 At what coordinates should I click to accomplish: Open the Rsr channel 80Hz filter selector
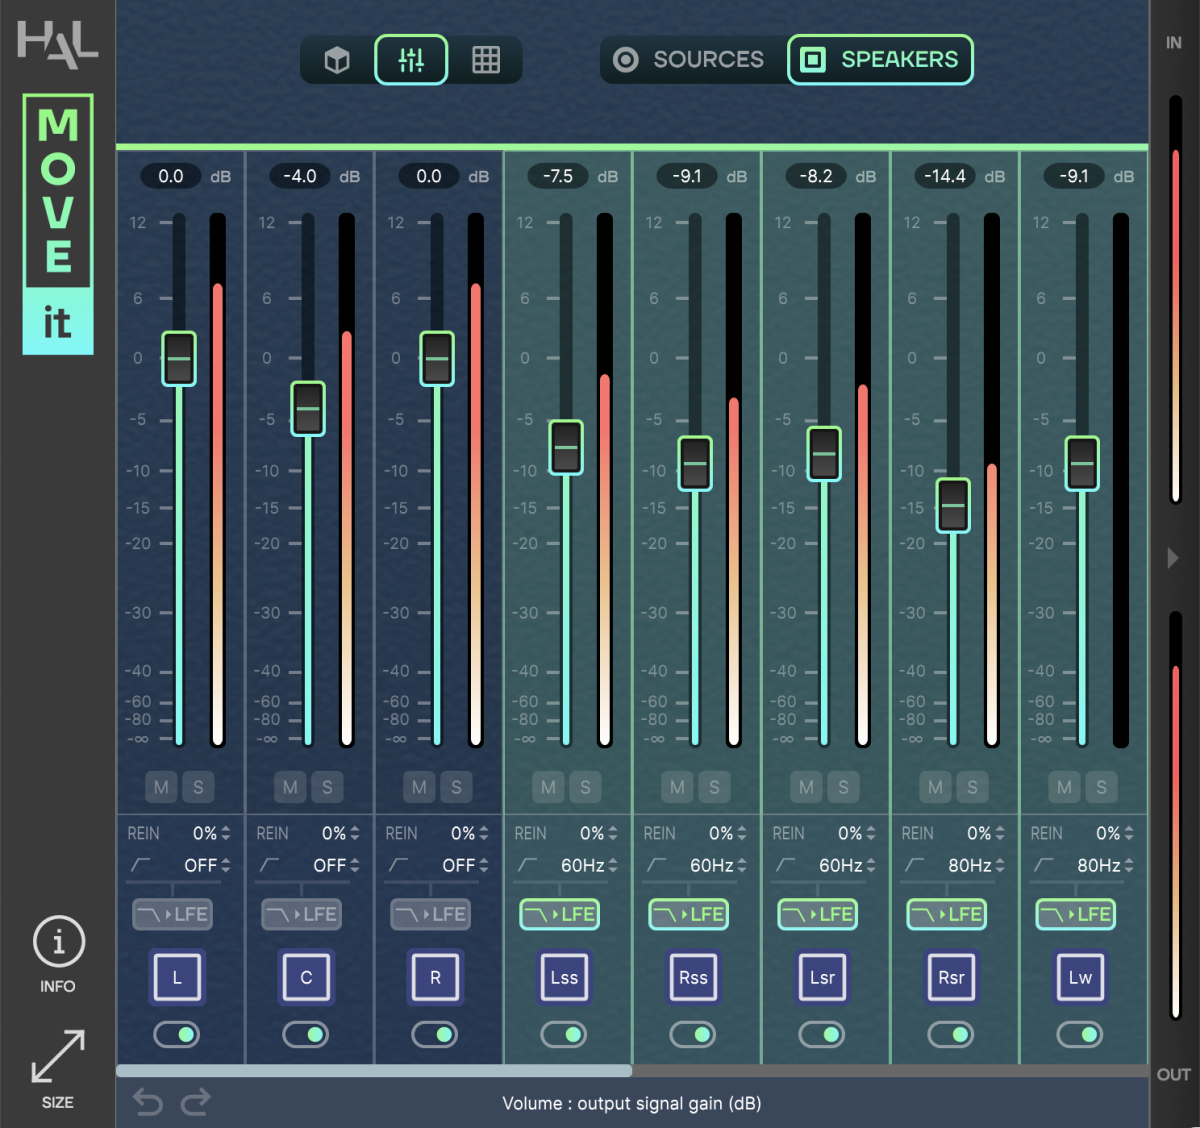(x=976, y=865)
